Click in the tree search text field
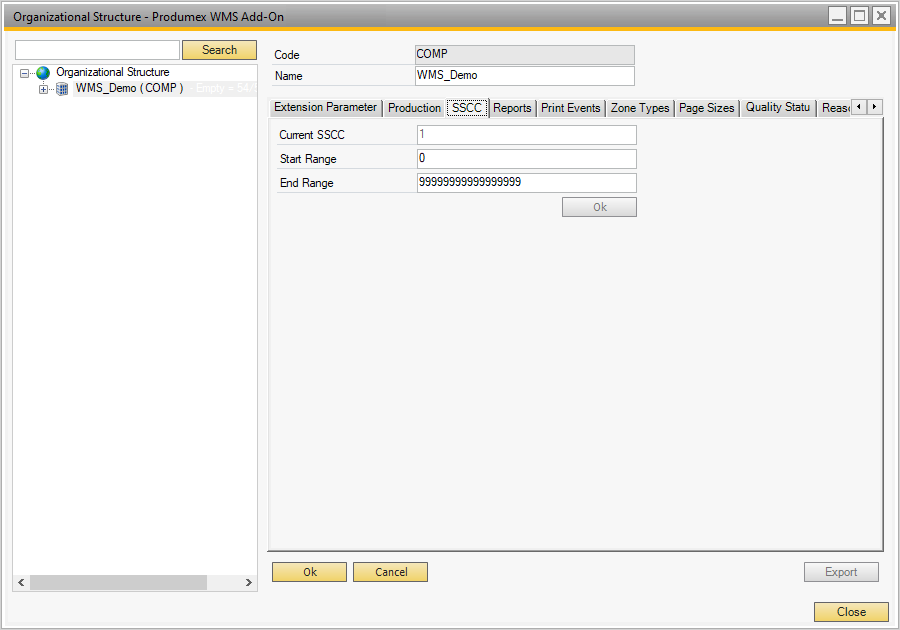Viewport: 900px width, 630px height. coord(97,50)
